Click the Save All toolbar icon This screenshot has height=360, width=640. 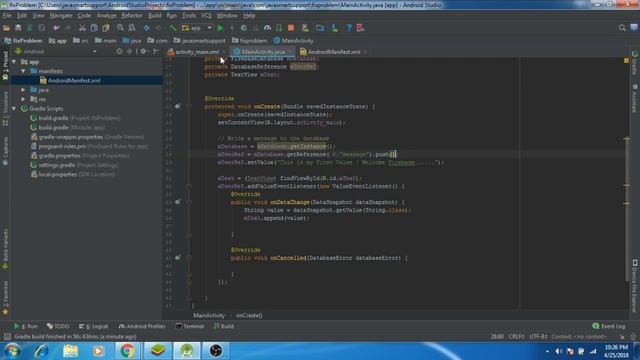point(18,28)
